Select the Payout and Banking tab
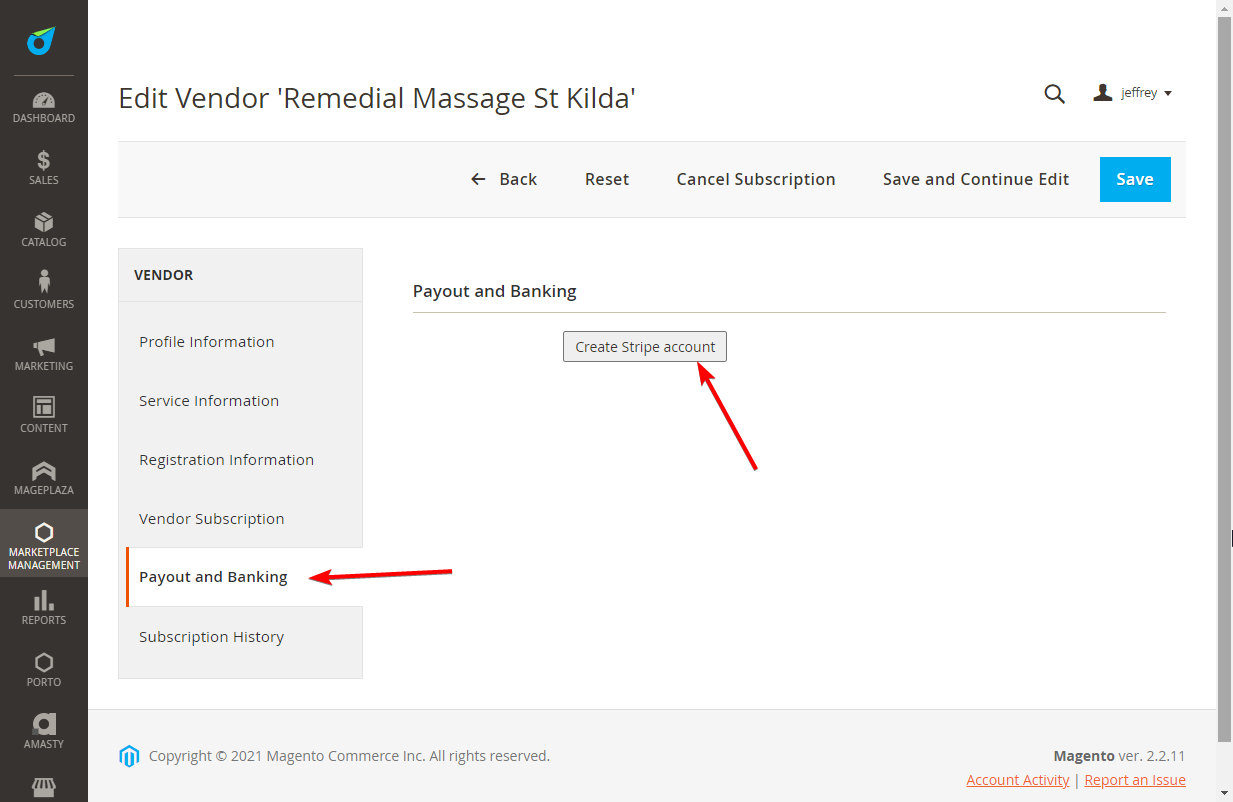1233x802 pixels. 244,577
